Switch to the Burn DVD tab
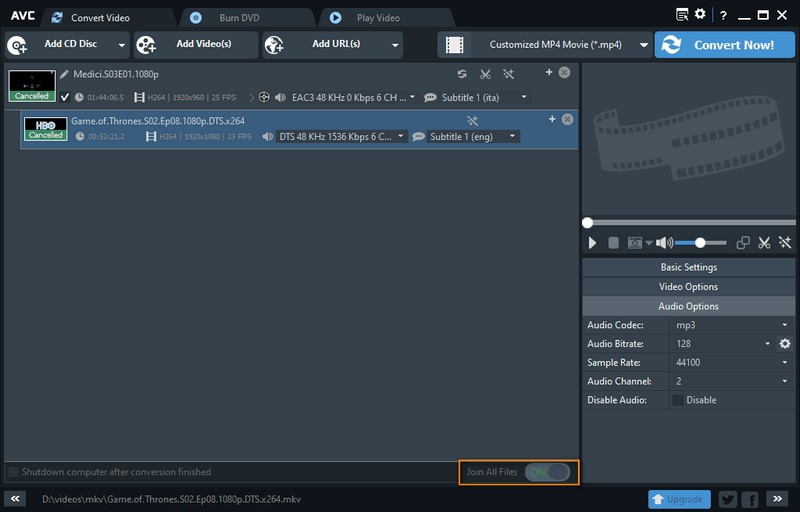The height and width of the screenshot is (512, 800). (240, 17)
